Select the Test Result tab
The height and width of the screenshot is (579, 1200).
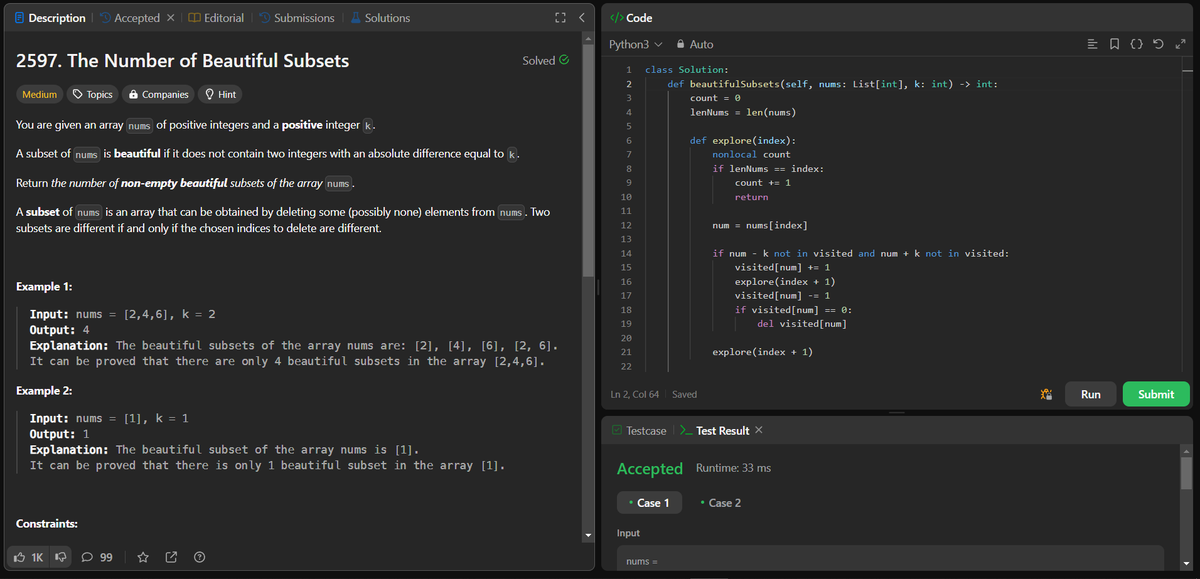pos(714,430)
